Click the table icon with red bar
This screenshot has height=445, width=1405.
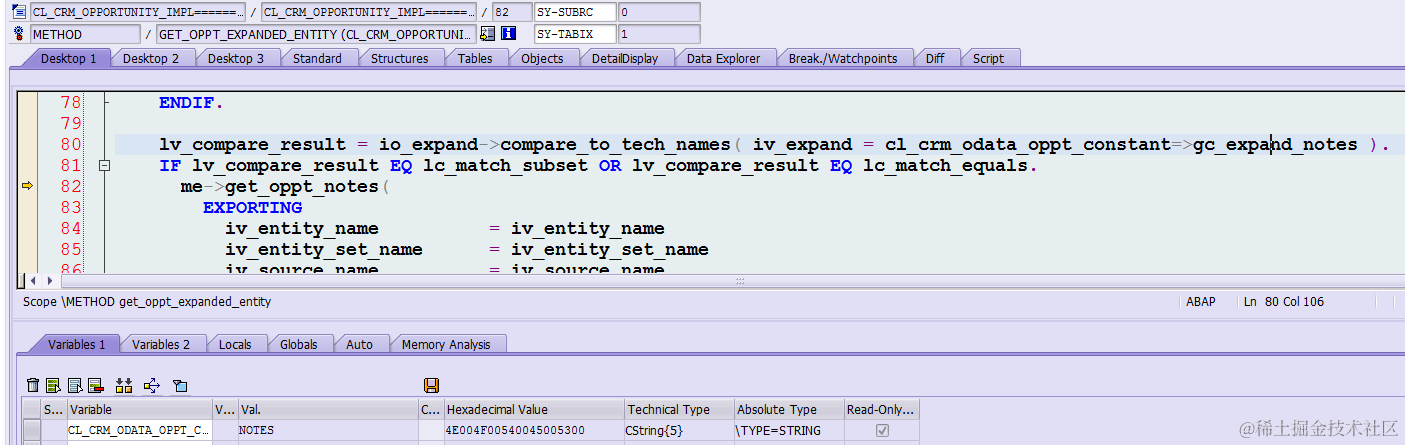pos(96,385)
